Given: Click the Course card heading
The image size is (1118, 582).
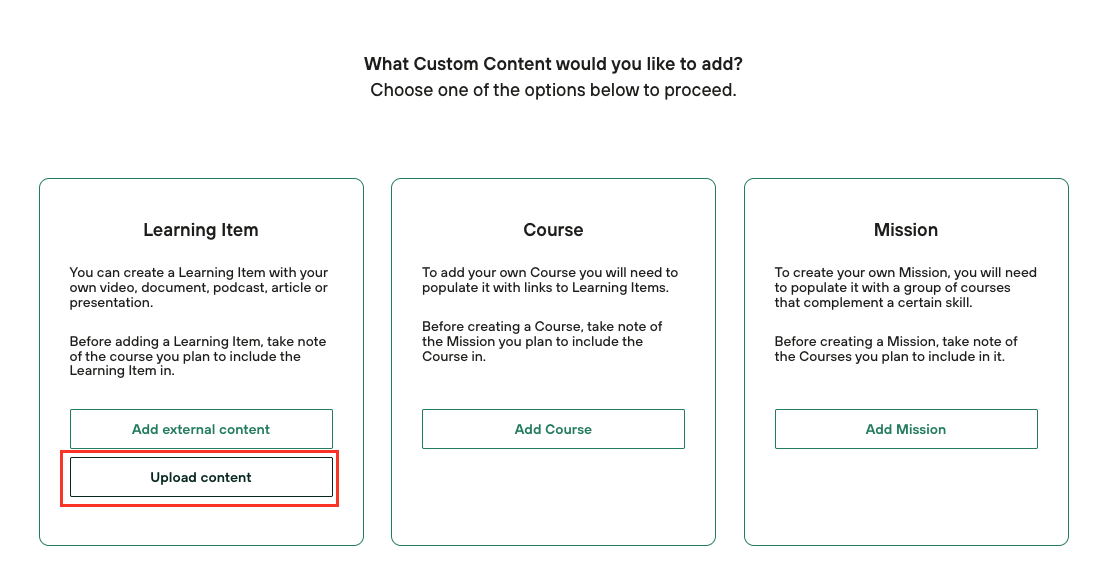Looking at the screenshot, I should click(553, 230).
